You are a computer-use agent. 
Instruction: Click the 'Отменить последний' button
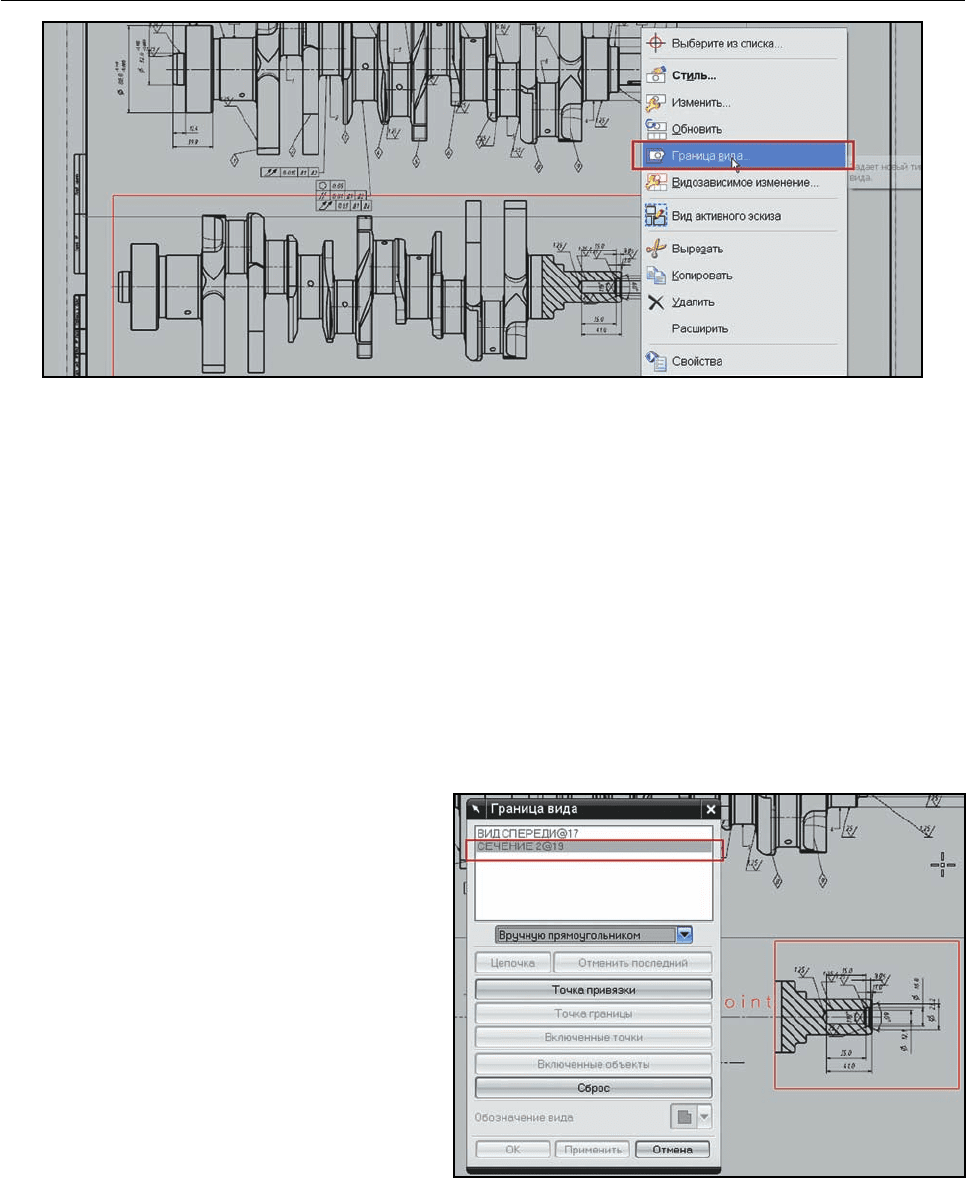(x=632, y=962)
